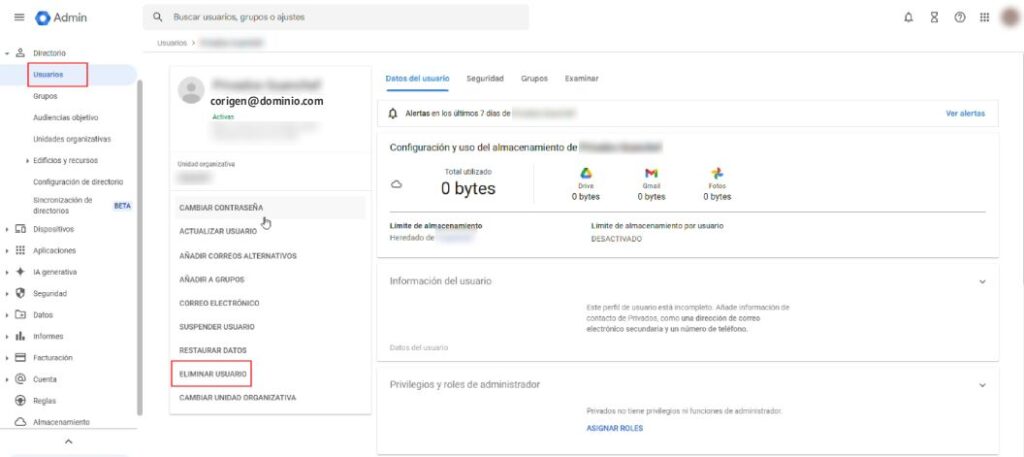This screenshot has width=1024, height=457.
Task: Open Configuración de directorio
Action: pos(78,182)
